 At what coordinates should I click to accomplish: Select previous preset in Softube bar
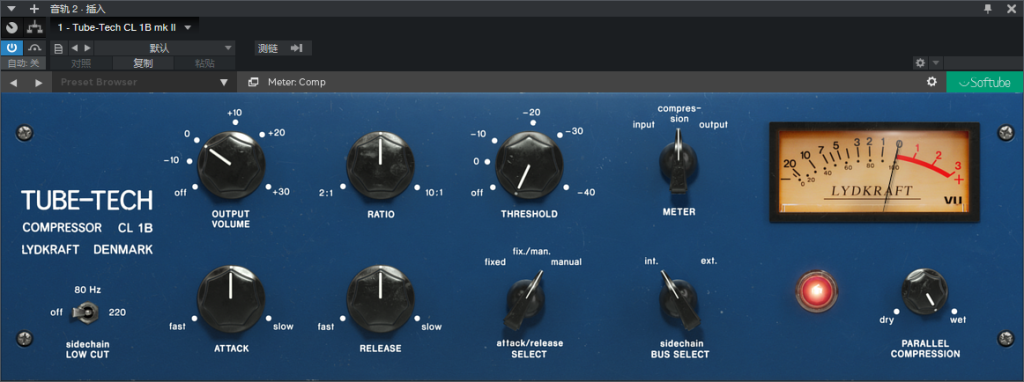[x=14, y=82]
